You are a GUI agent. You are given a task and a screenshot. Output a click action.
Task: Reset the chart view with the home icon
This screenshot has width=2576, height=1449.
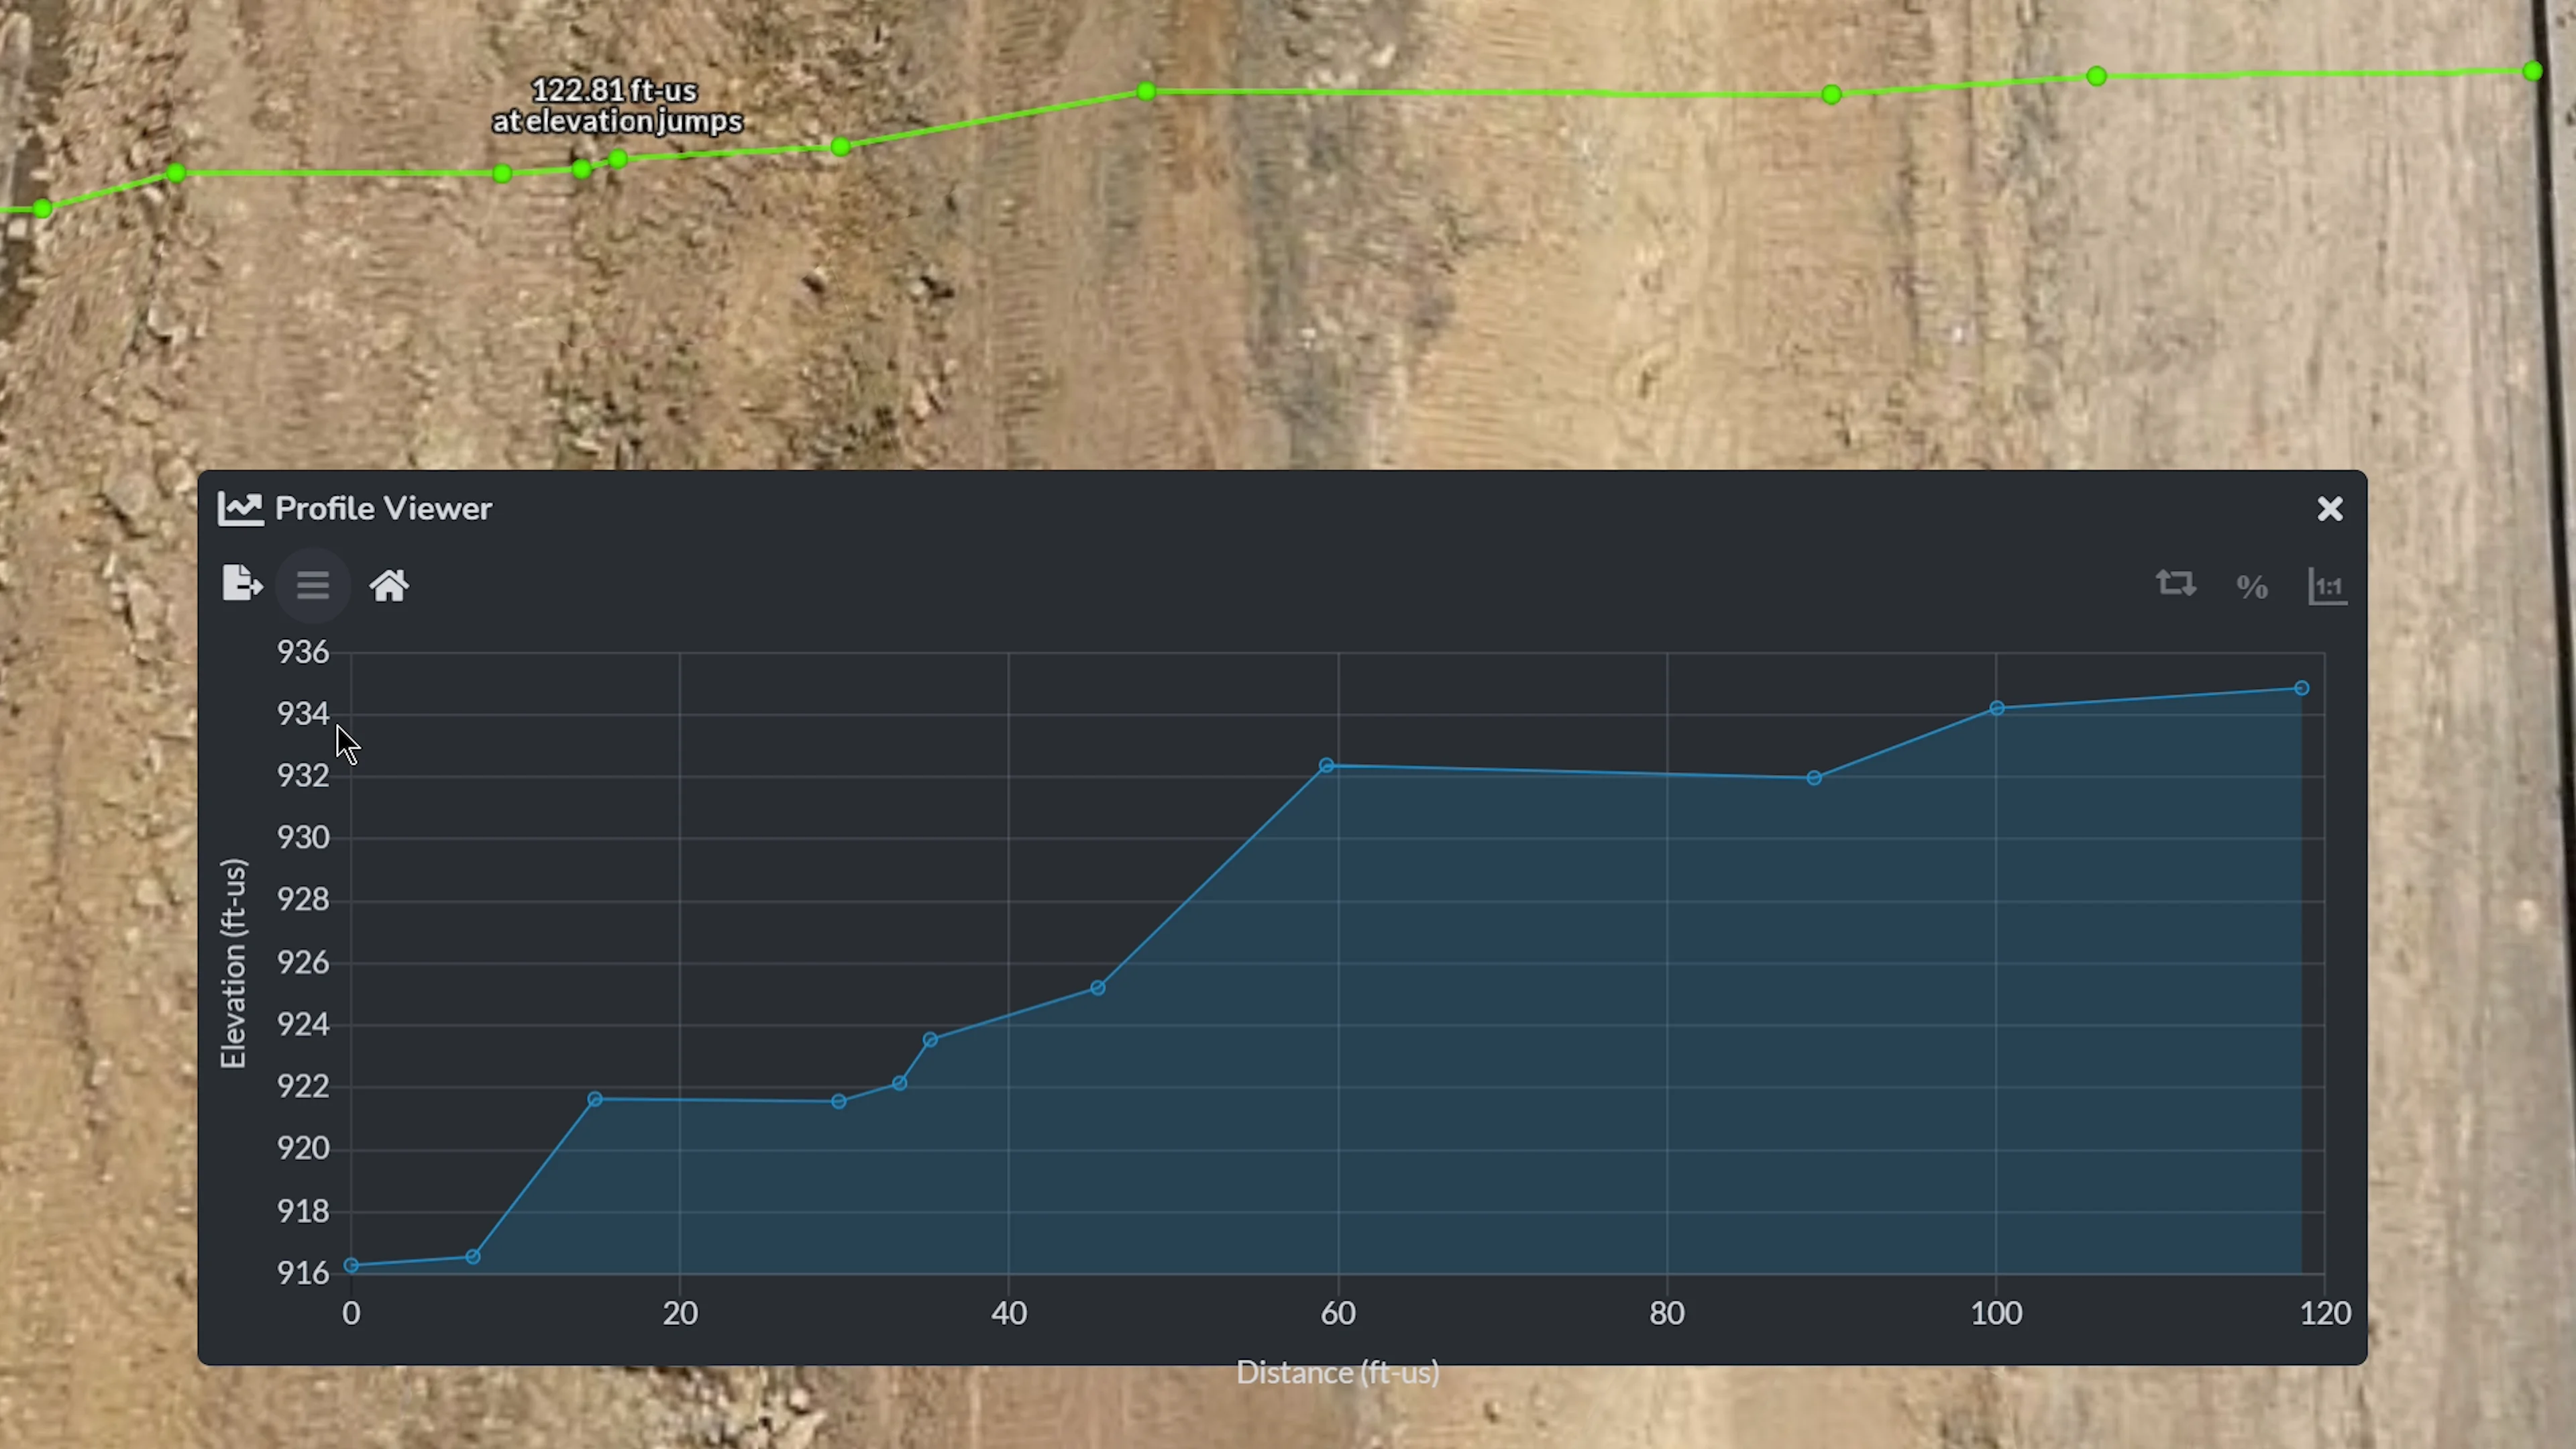389,585
